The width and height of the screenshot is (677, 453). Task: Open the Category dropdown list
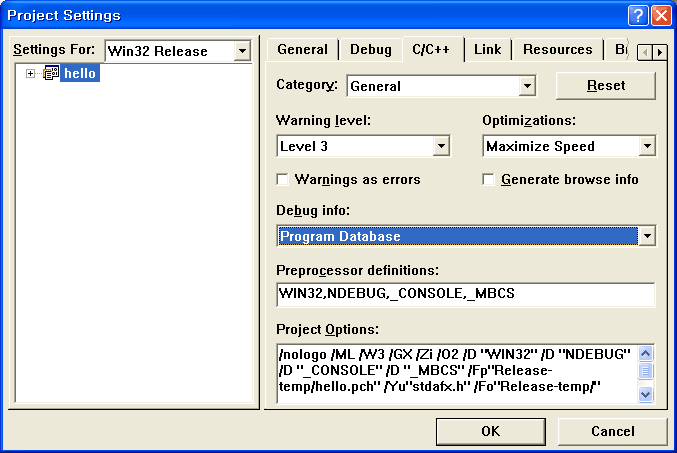(x=527, y=86)
